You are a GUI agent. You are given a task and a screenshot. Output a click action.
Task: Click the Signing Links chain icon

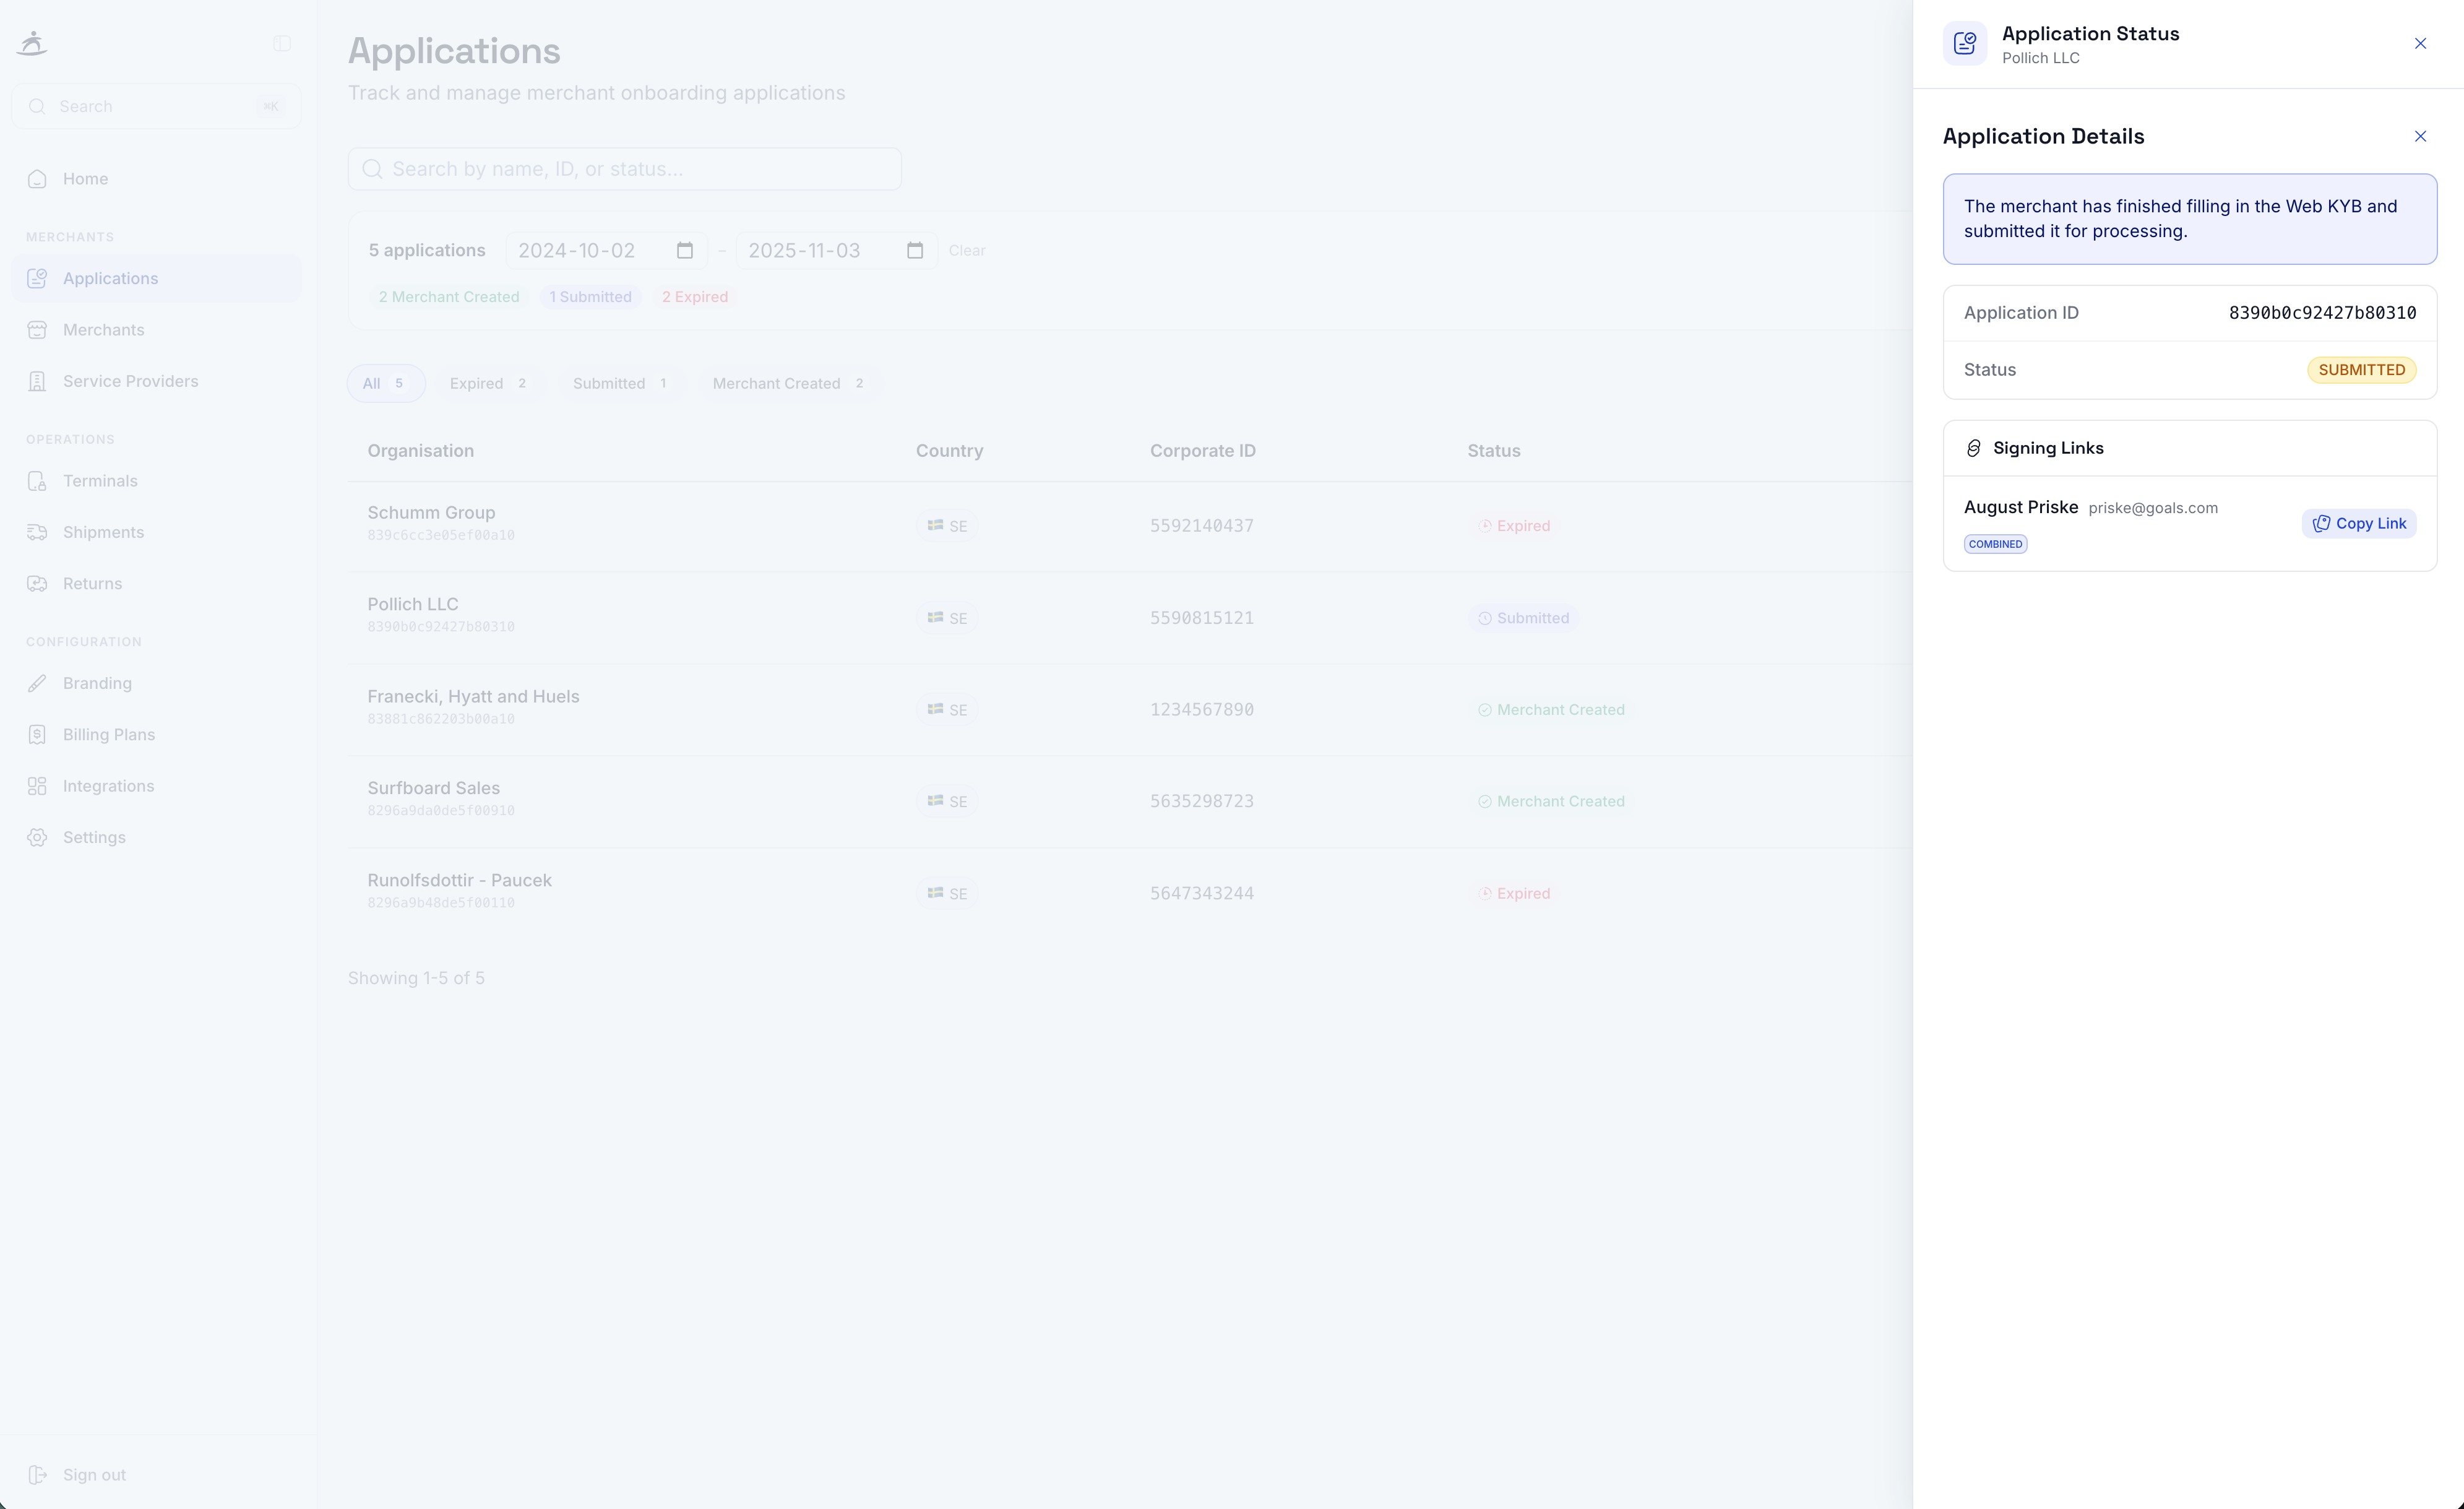pos(1973,448)
